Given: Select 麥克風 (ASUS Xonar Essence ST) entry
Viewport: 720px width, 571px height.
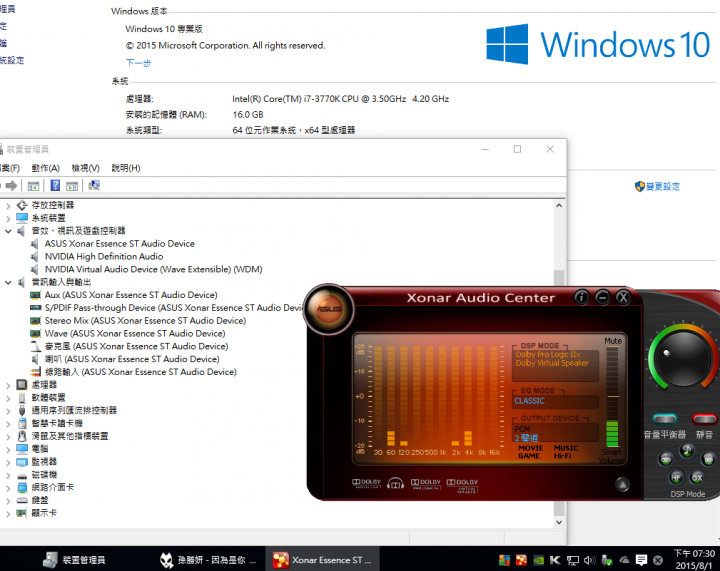Looking at the screenshot, I should tap(136, 347).
